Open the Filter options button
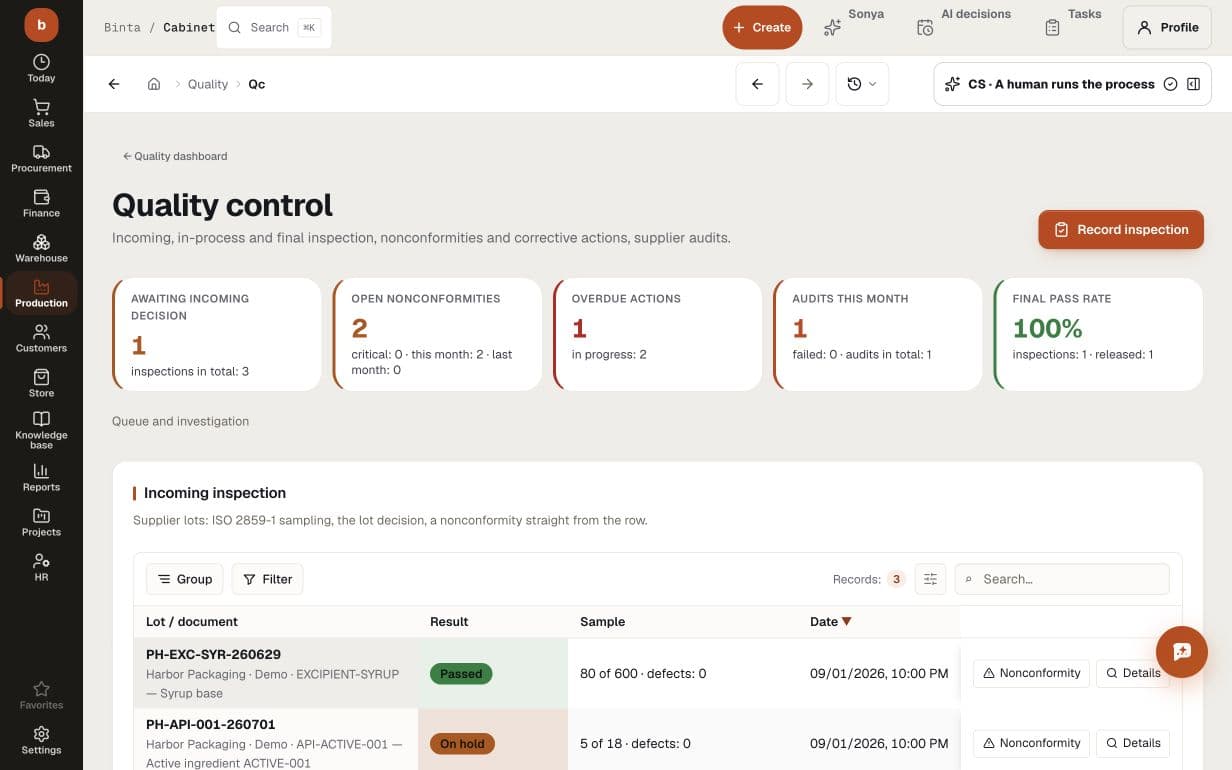The width and height of the screenshot is (1232, 770). point(268,579)
